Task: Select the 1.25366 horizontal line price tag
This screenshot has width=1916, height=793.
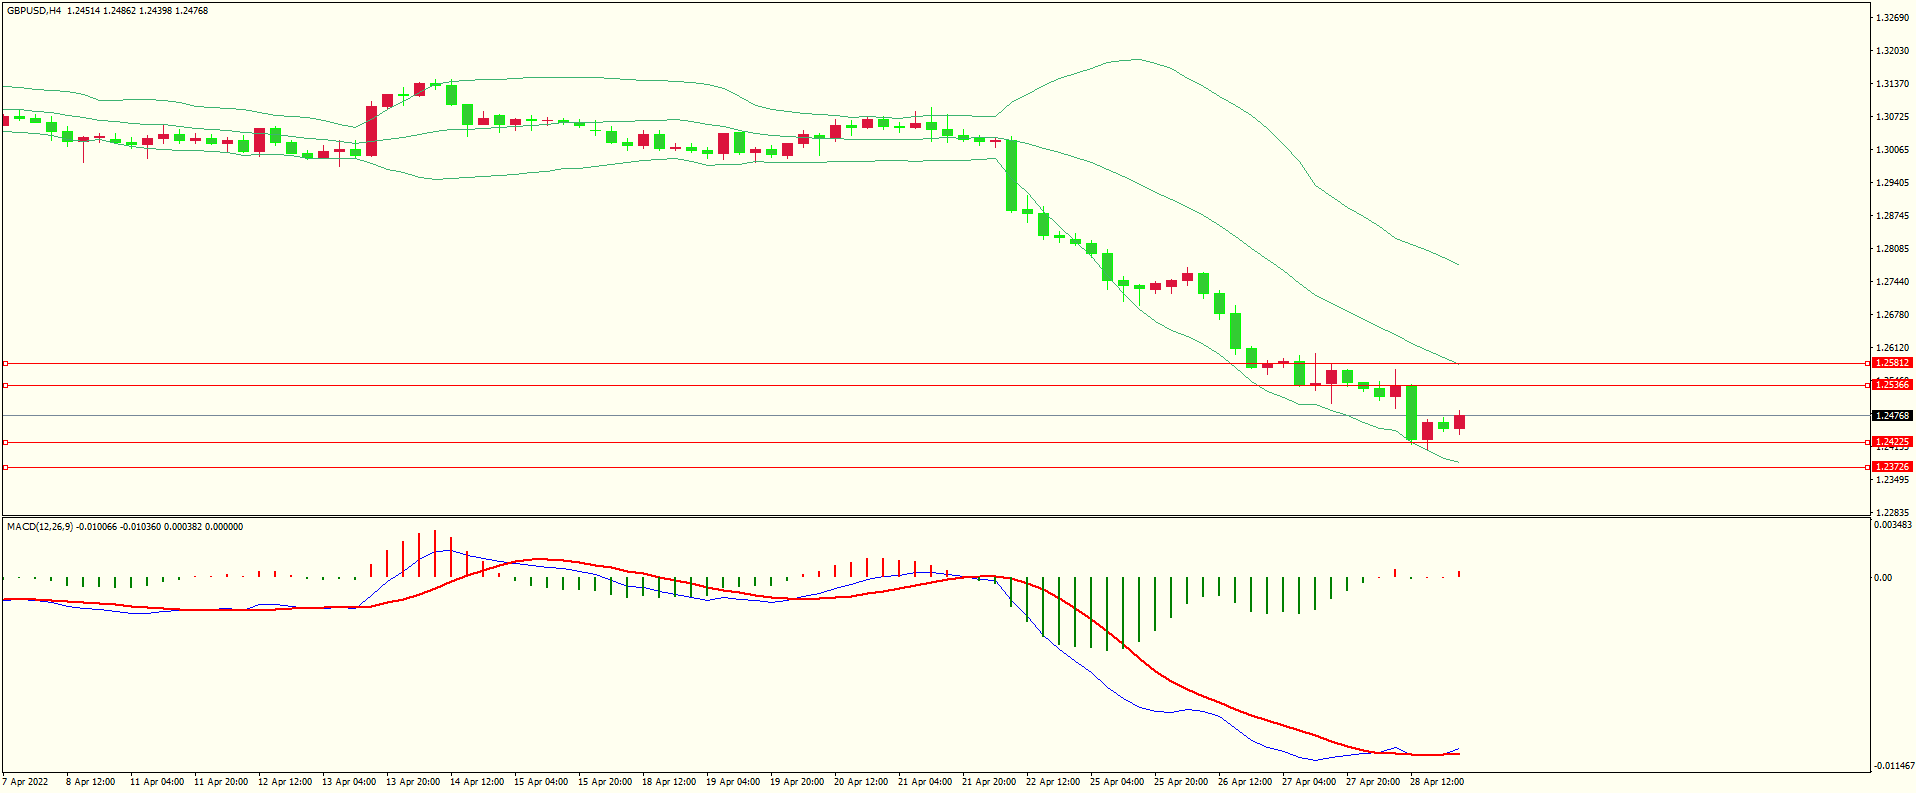Action: pyautogui.click(x=1891, y=385)
